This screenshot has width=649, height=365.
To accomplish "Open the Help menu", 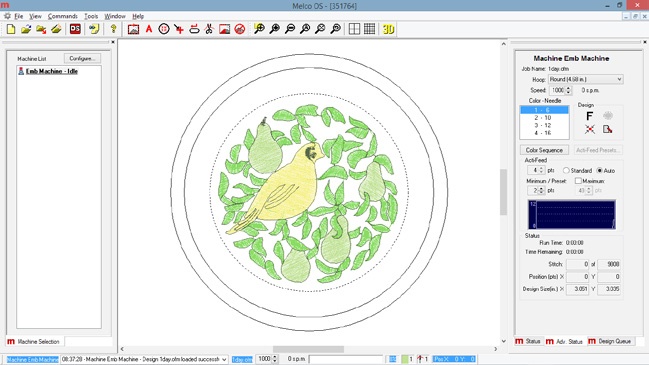I will (138, 16).
